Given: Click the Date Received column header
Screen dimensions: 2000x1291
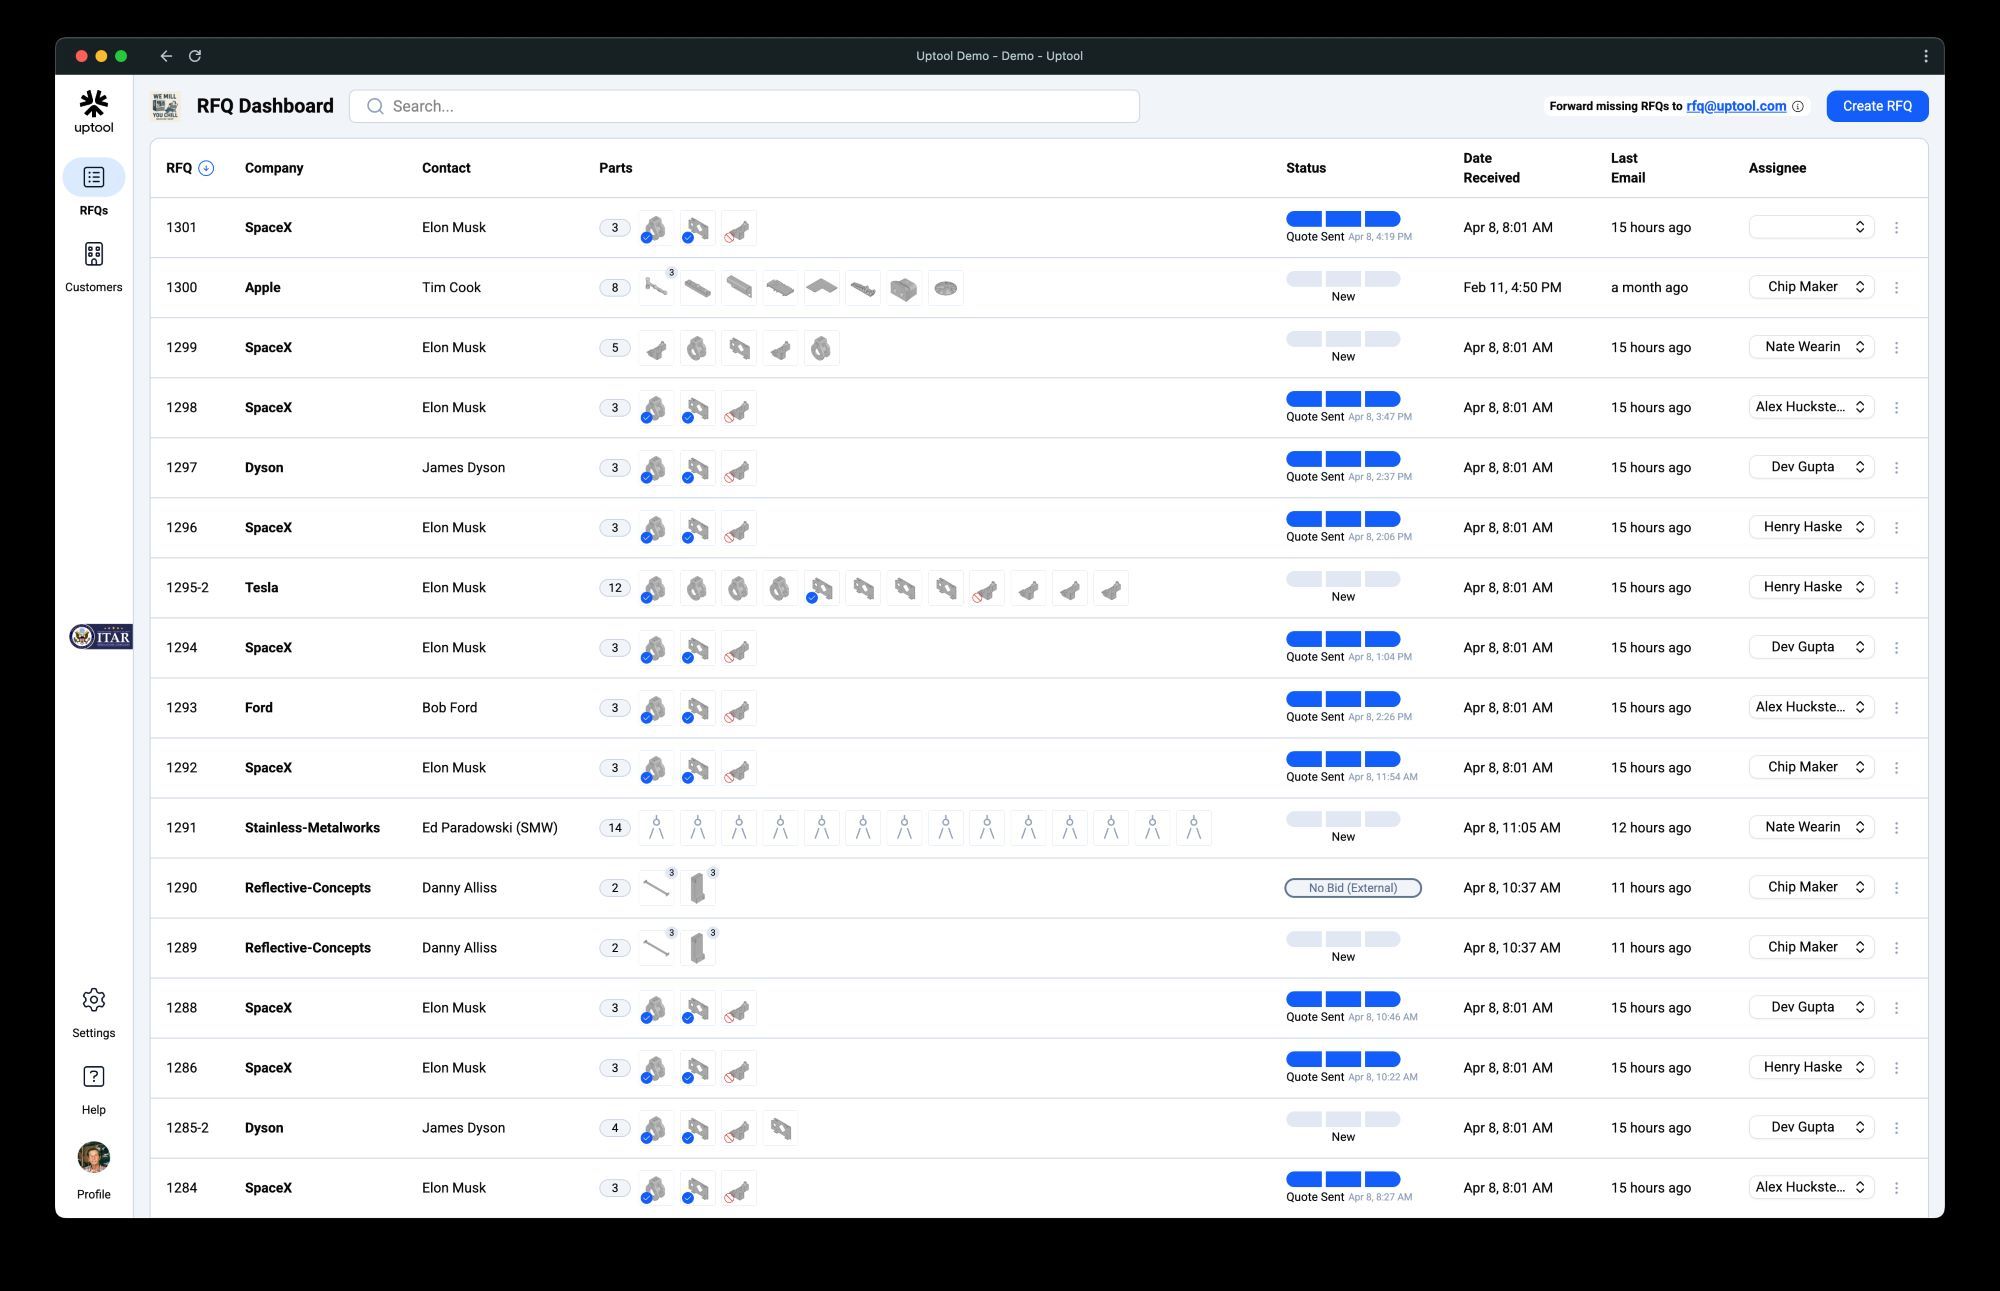Looking at the screenshot, I should [x=1491, y=168].
